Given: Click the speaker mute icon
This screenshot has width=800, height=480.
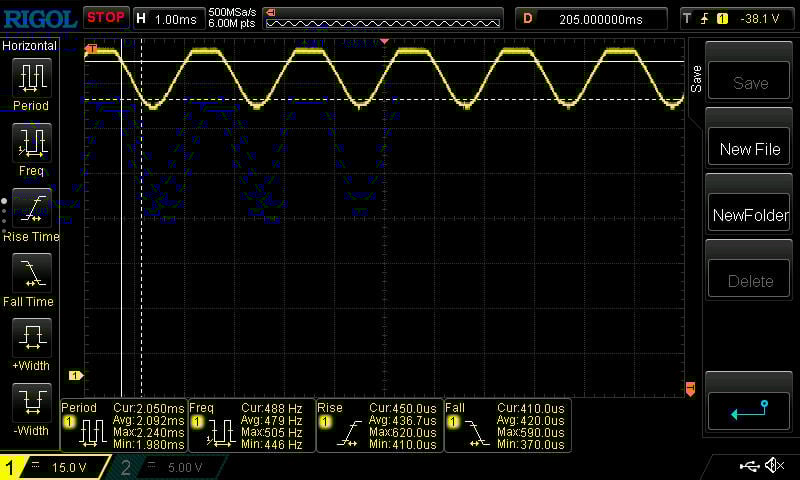Looking at the screenshot, I should coord(774,466).
